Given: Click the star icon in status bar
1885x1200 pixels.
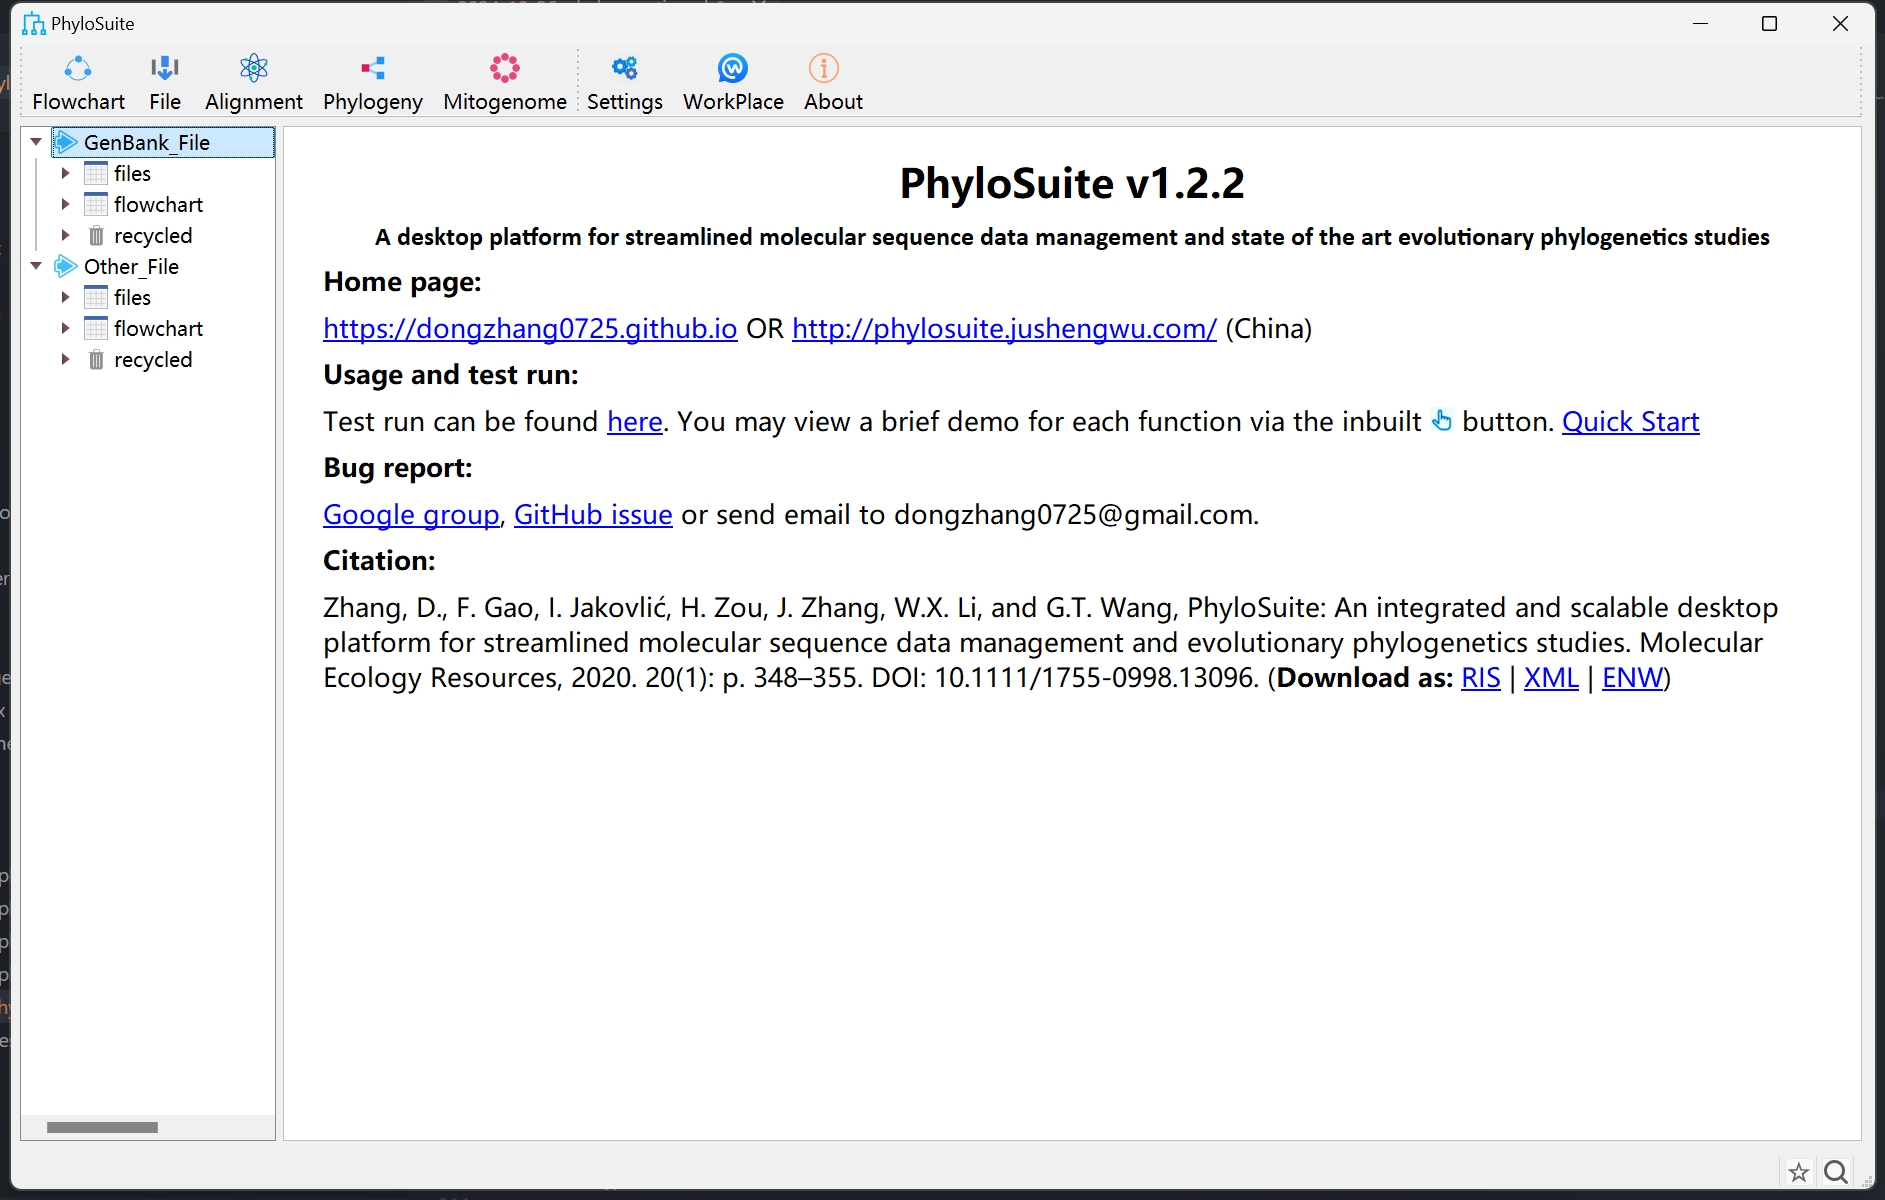Looking at the screenshot, I should tap(1798, 1172).
